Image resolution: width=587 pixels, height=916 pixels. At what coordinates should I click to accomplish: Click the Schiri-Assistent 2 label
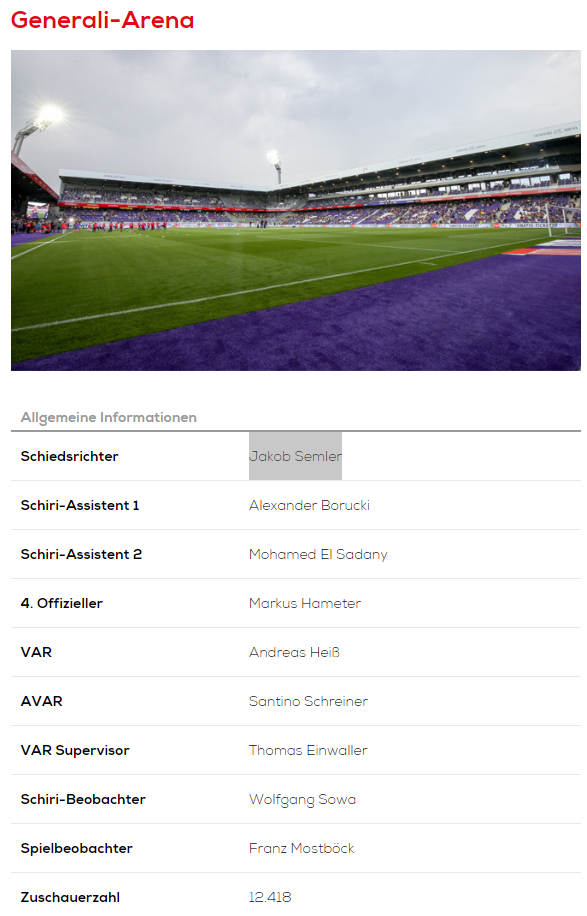81,554
